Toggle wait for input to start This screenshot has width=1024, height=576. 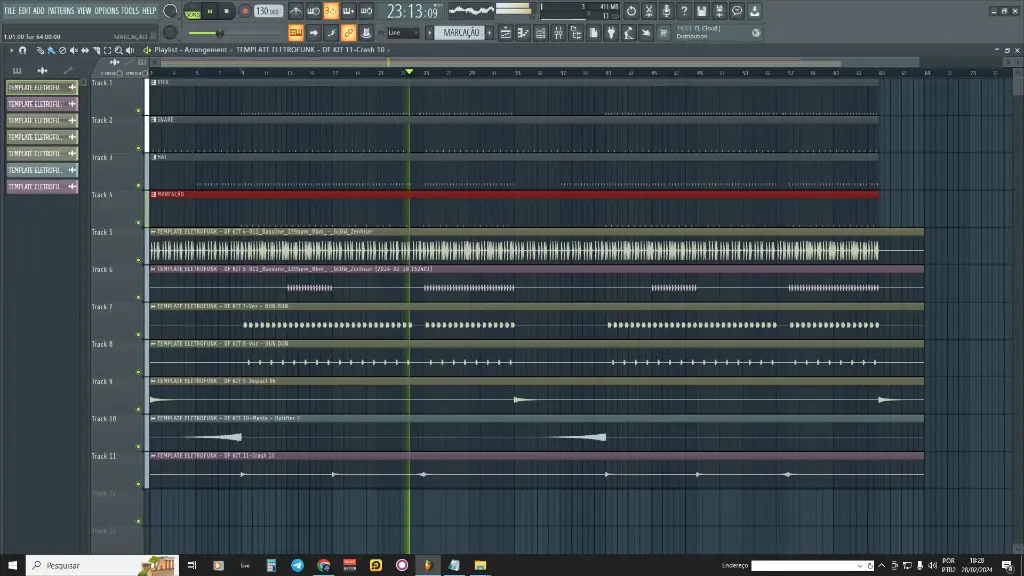pyautogui.click(x=313, y=11)
